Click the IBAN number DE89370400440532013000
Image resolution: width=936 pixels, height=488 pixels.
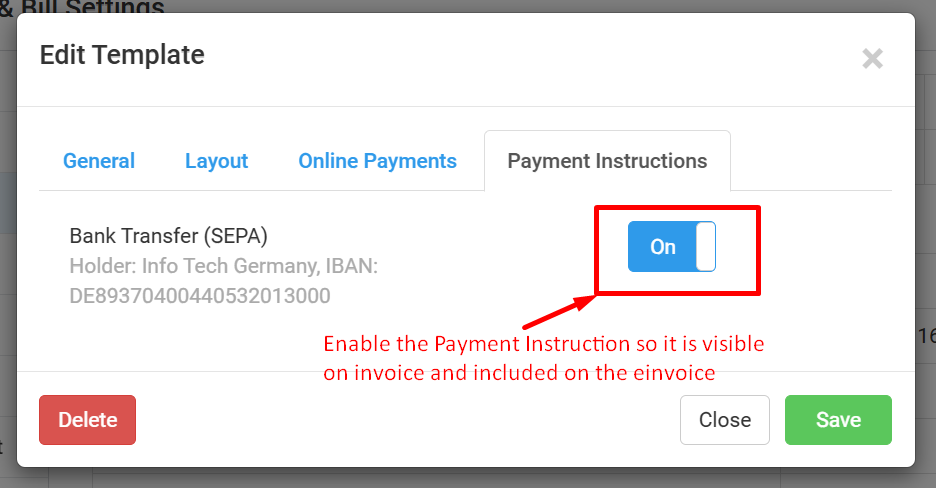coord(200,296)
